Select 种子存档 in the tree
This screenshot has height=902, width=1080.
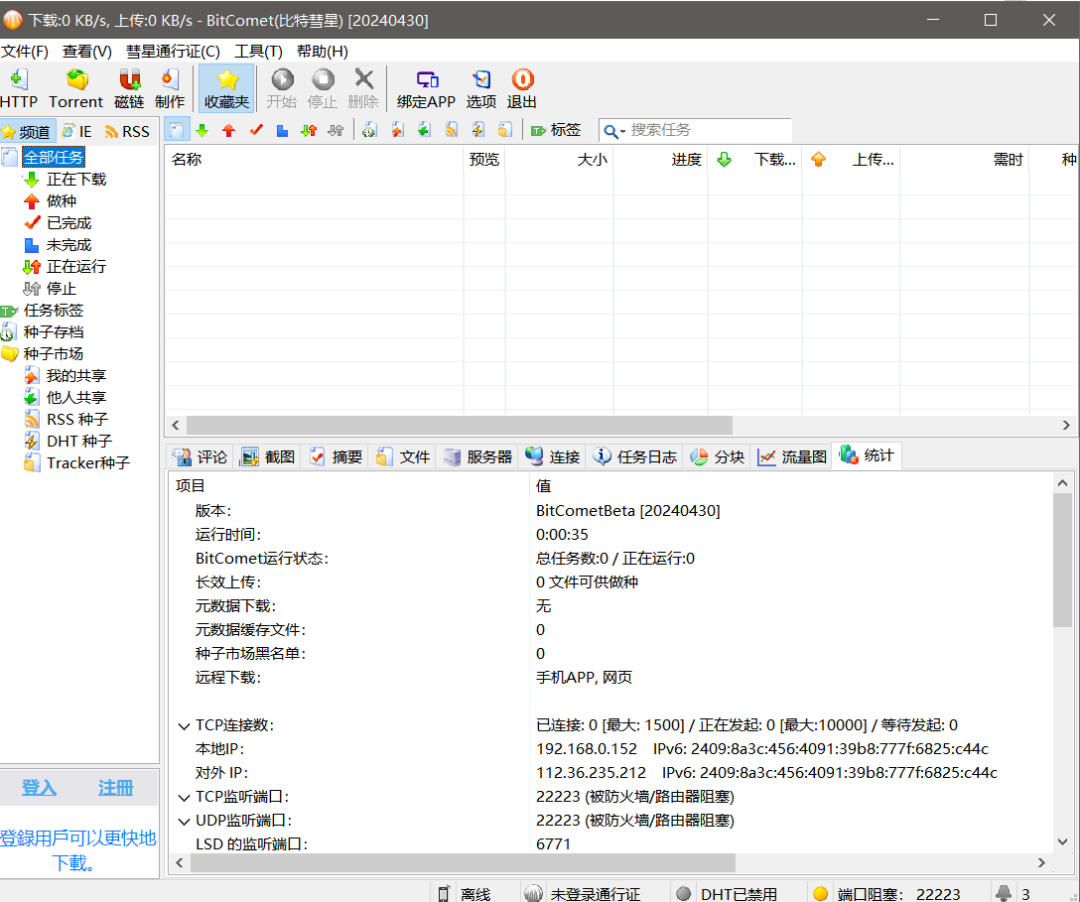tap(53, 332)
